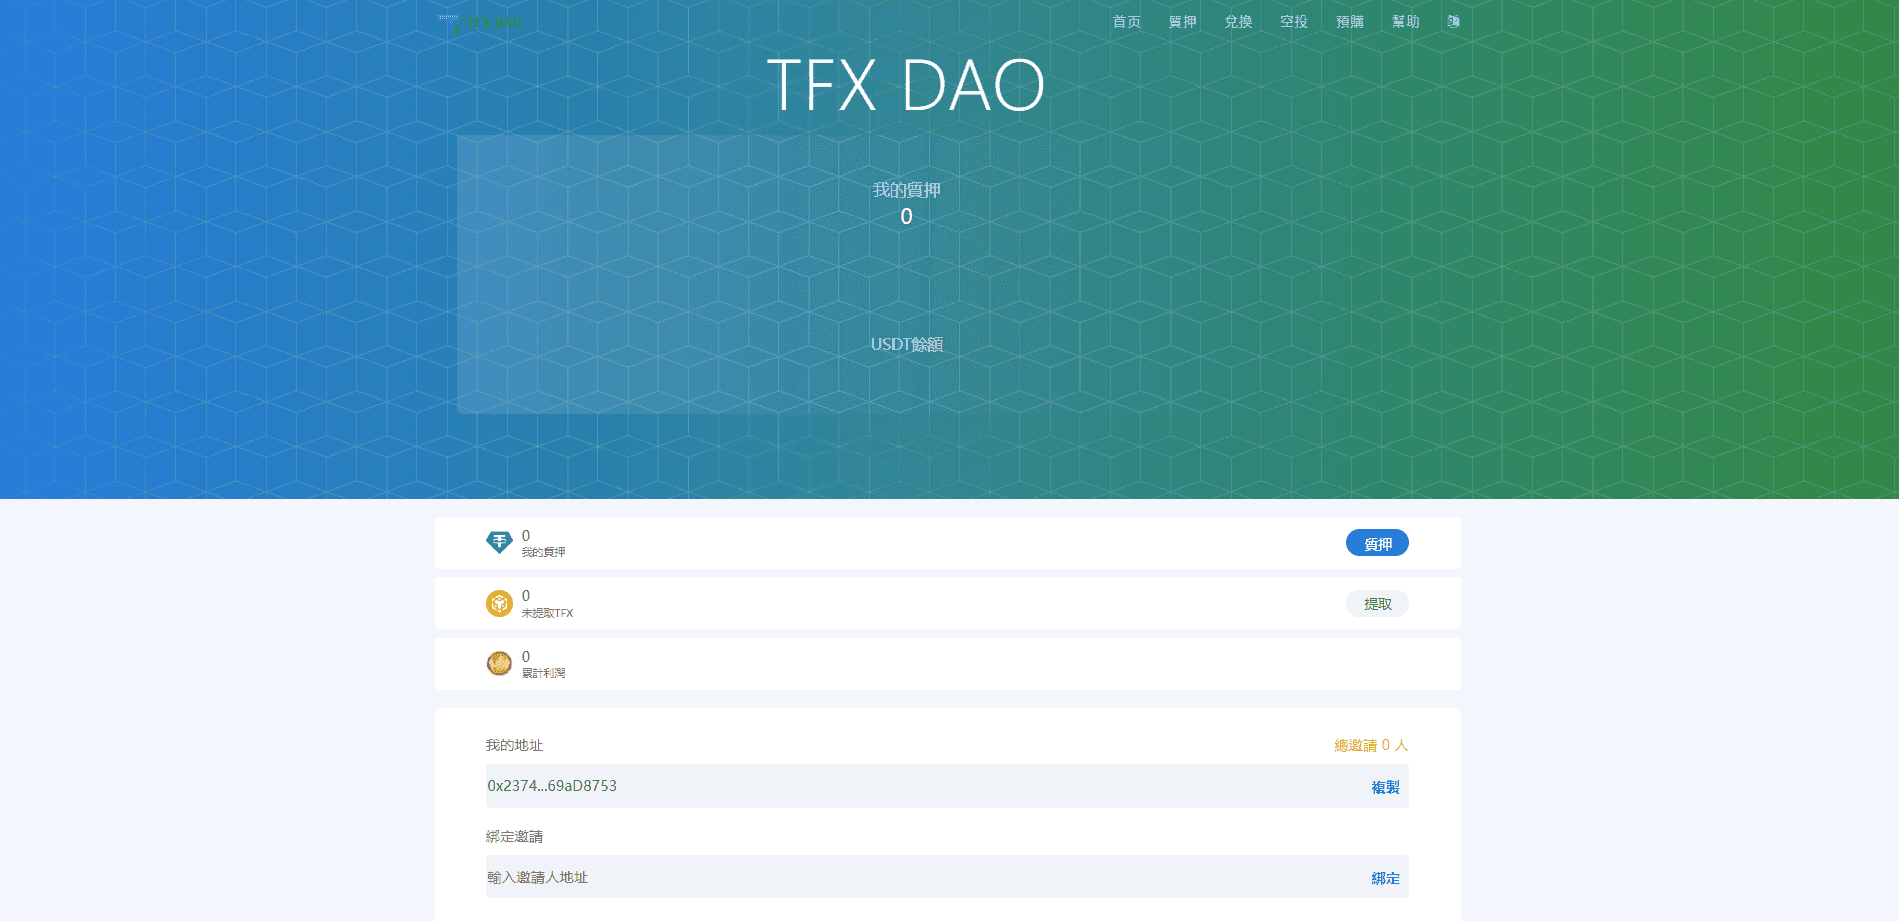Click the yellow BNB coin icon
The width and height of the screenshot is (1899, 921).
[x=499, y=603]
